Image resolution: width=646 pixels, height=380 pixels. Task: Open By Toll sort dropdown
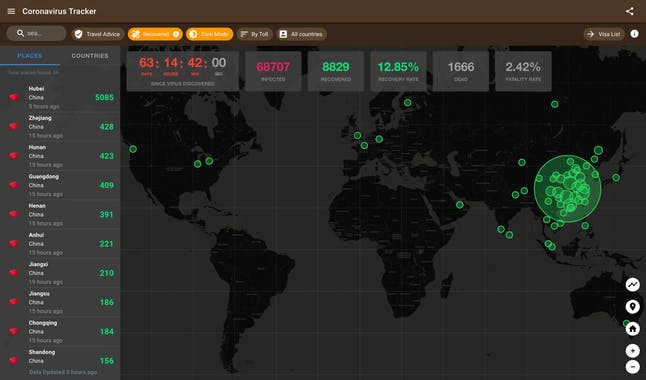pyautogui.click(x=255, y=34)
